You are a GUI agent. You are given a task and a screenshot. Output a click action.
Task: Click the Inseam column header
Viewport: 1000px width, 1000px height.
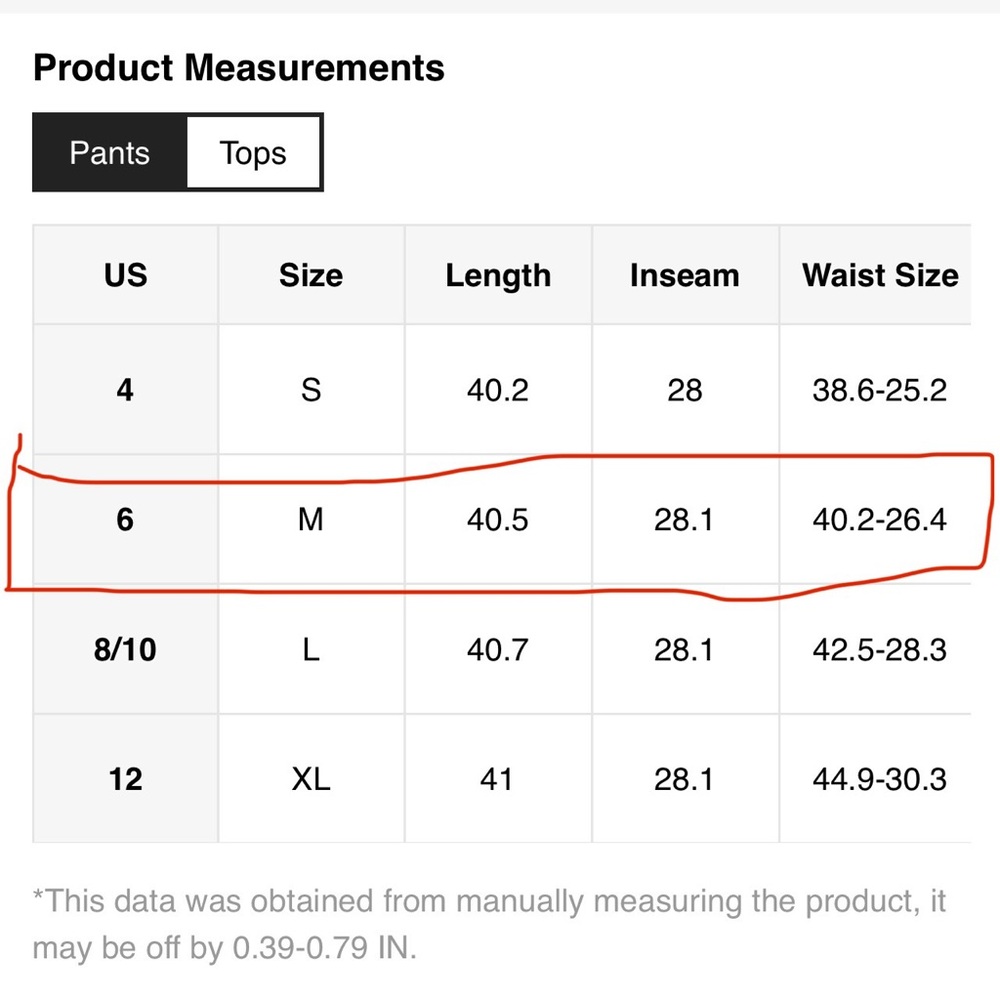tap(685, 275)
